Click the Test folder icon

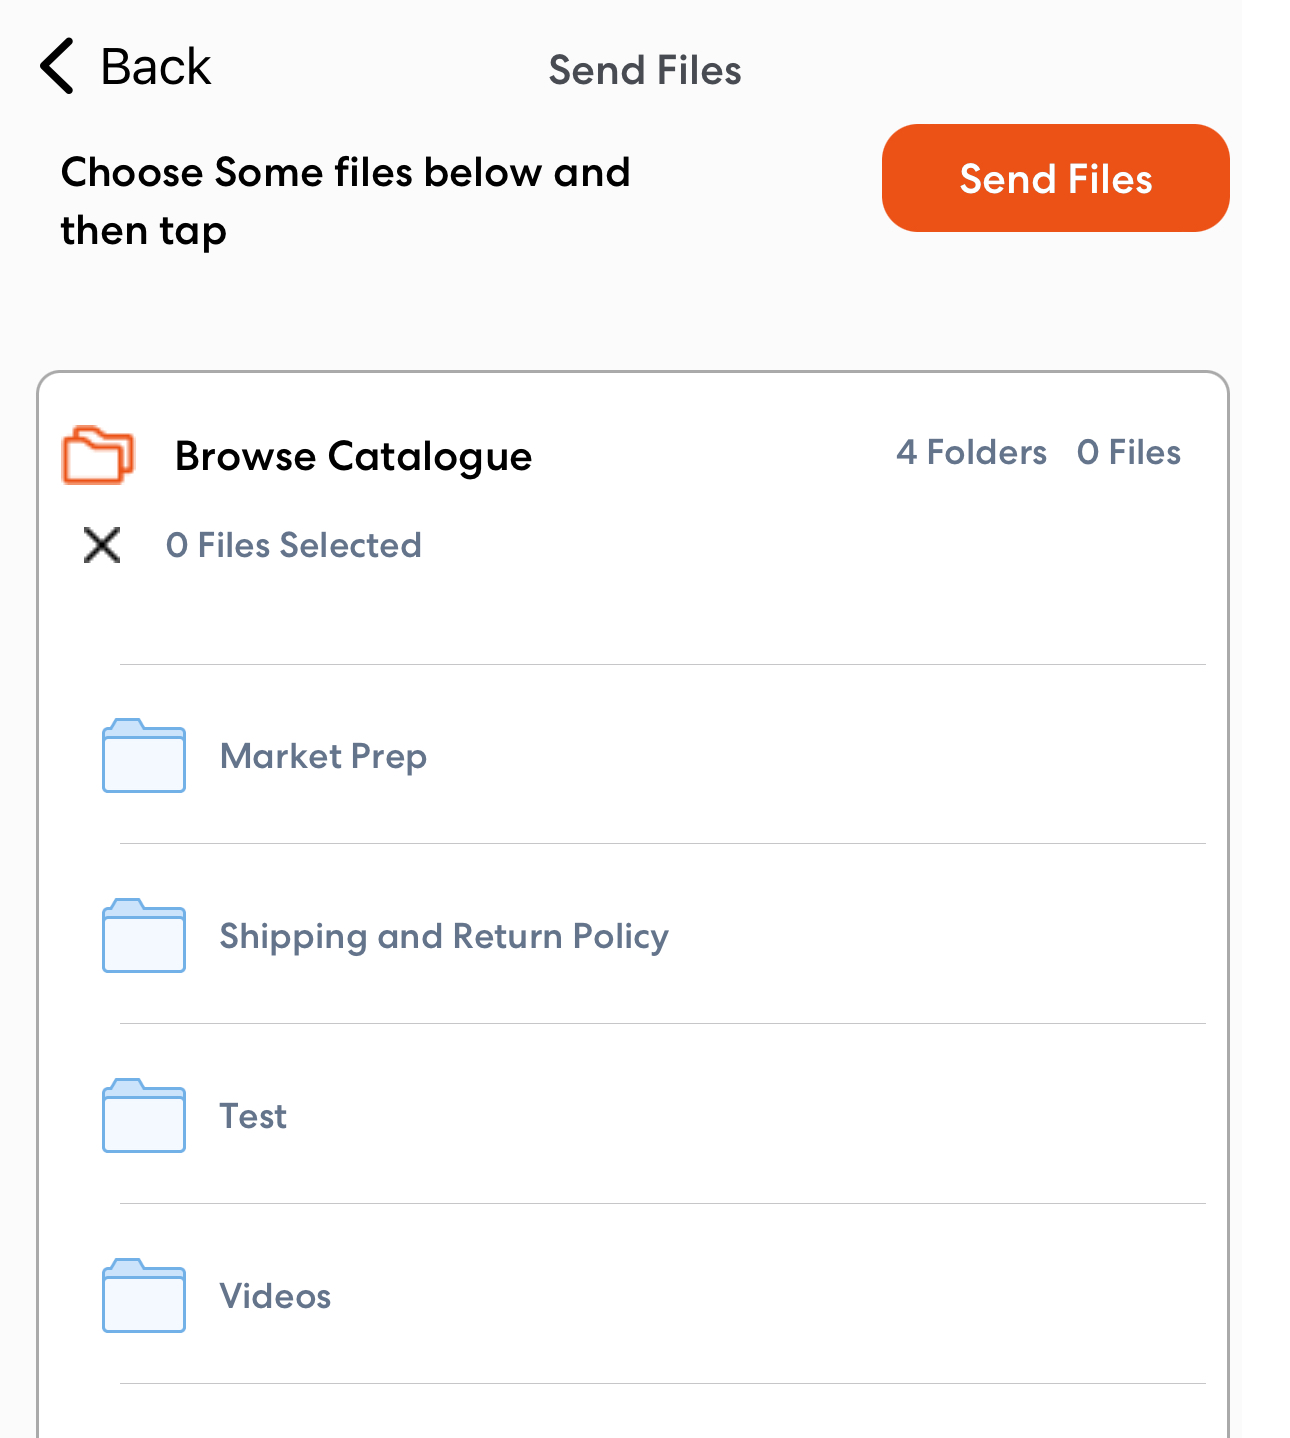click(x=144, y=1116)
